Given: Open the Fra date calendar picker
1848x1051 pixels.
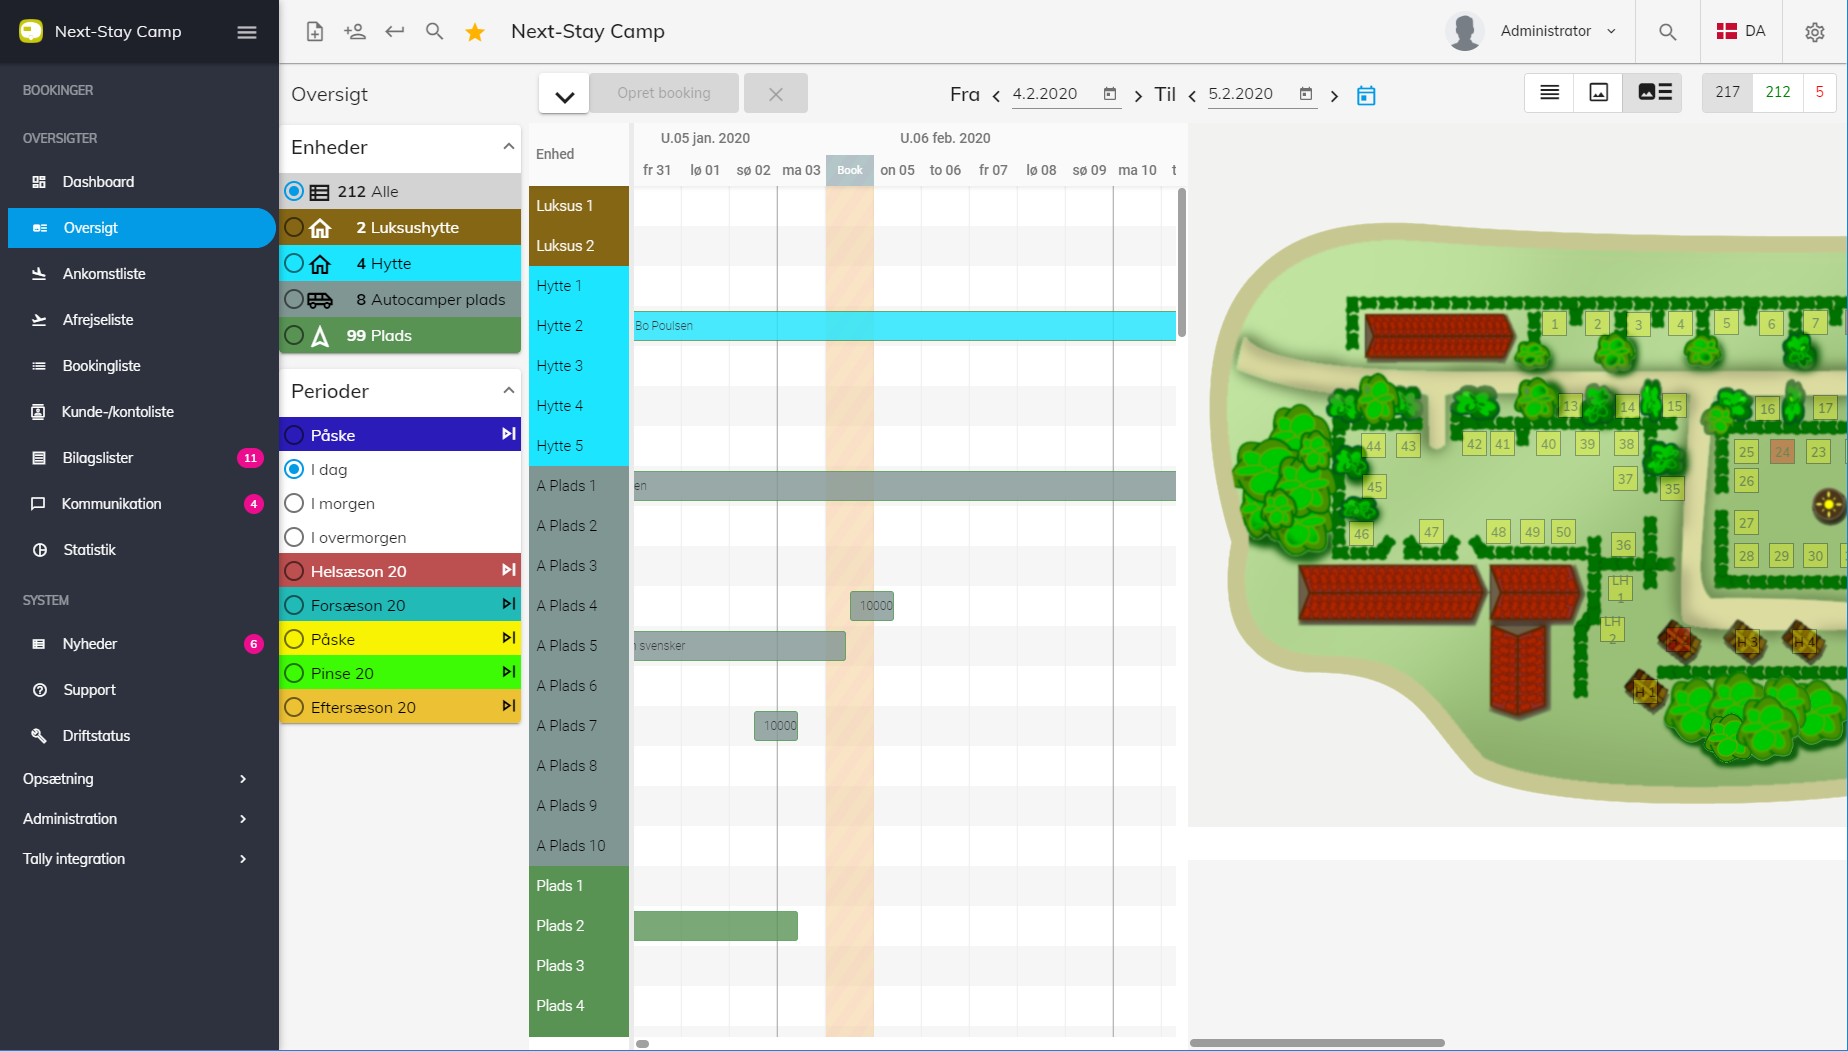Looking at the screenshot, I should 1110,93.
